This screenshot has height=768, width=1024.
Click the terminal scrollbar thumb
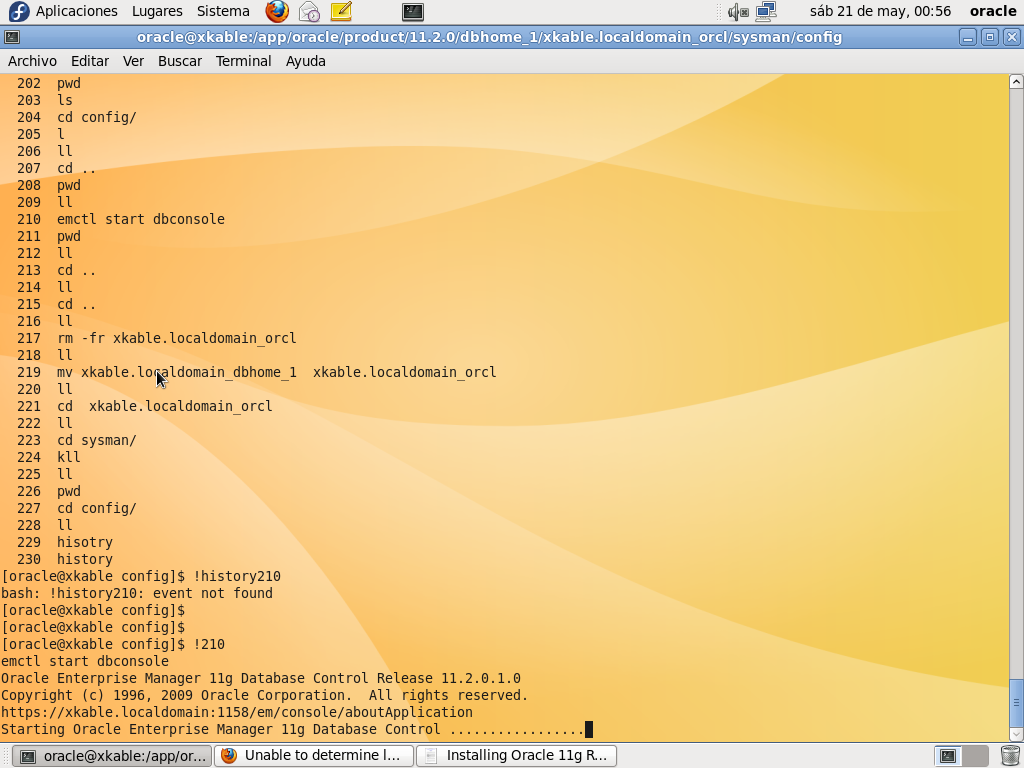[x=1016, y=702]
